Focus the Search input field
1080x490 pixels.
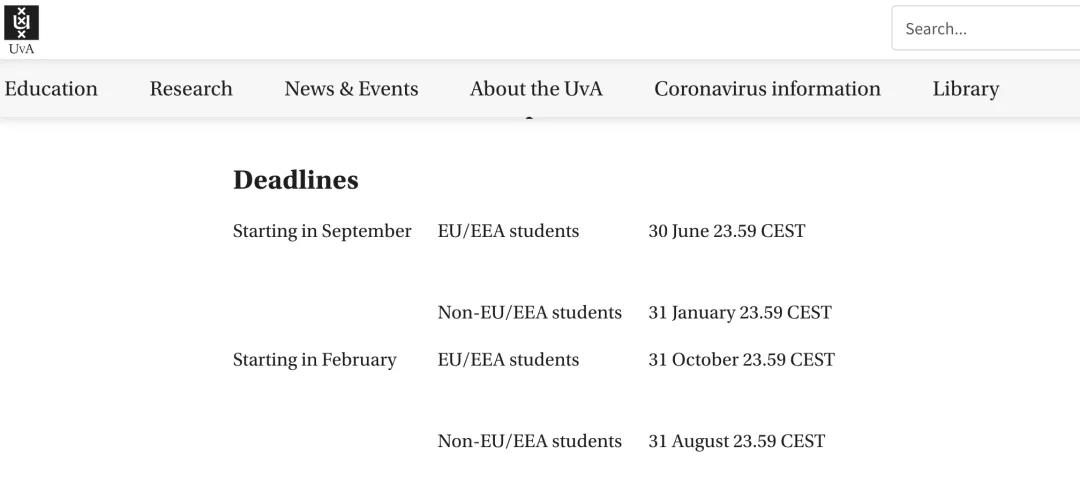[985, 29]
